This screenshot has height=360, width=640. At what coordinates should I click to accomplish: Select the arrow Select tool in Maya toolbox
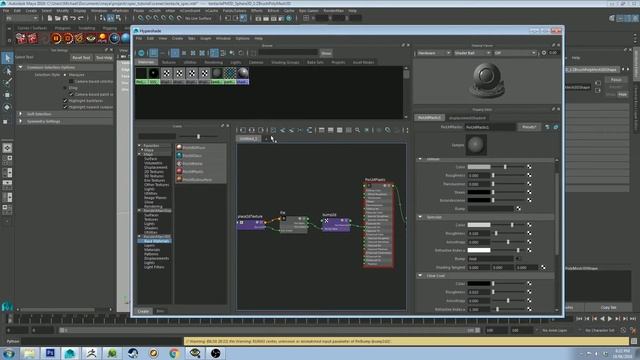click(x=7, y=58)
